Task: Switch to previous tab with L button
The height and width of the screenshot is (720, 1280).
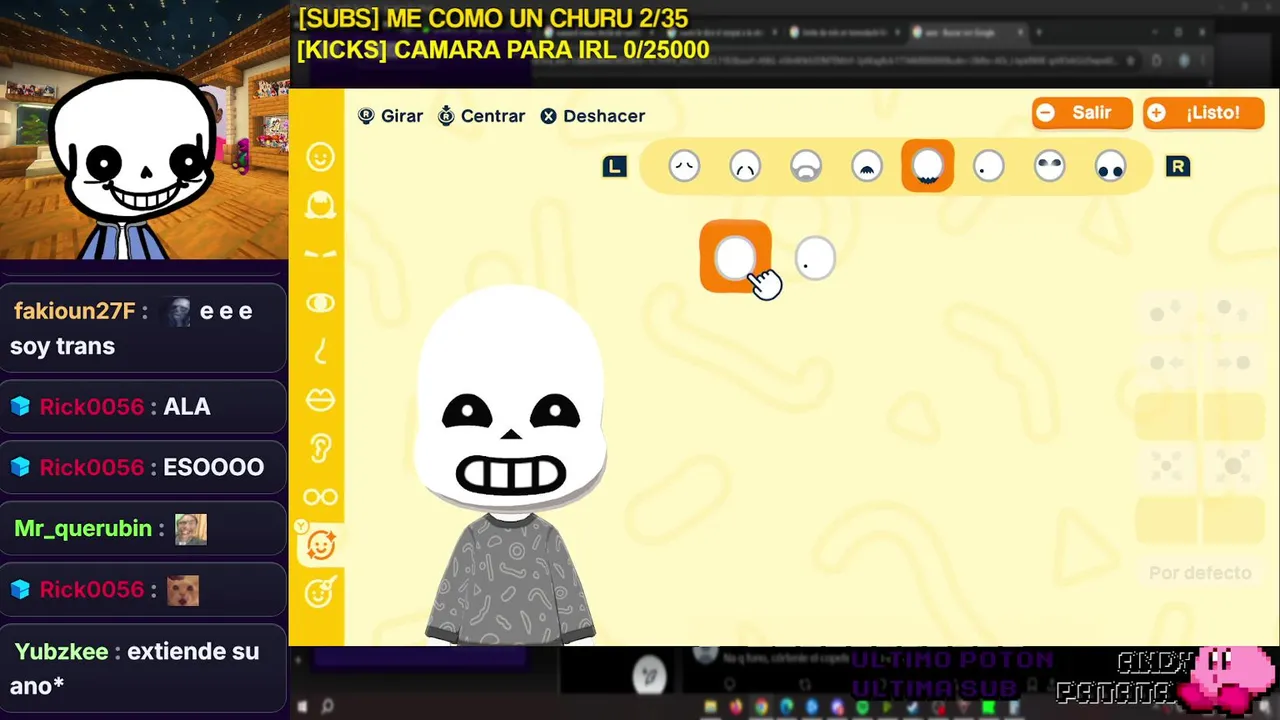Action: [615, 167]
